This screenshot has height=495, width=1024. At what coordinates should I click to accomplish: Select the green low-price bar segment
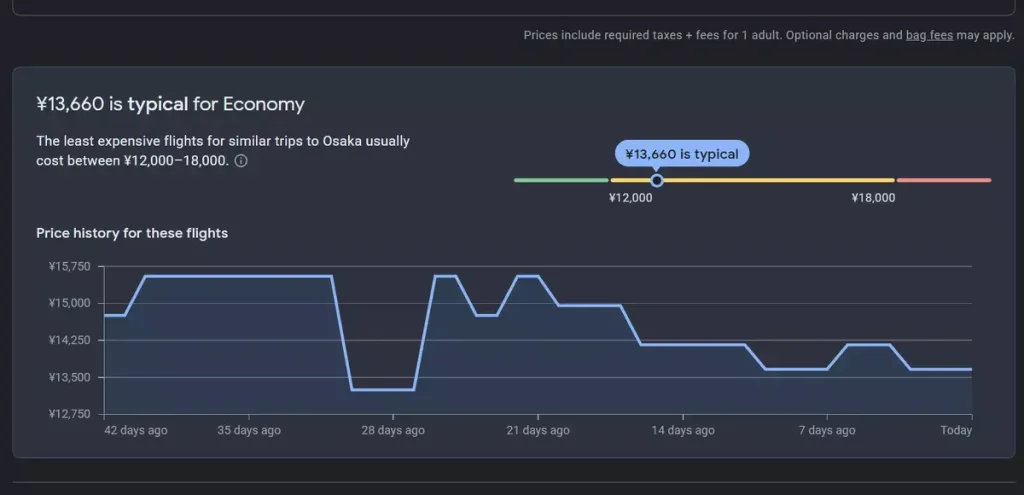[x=561, y=180]
